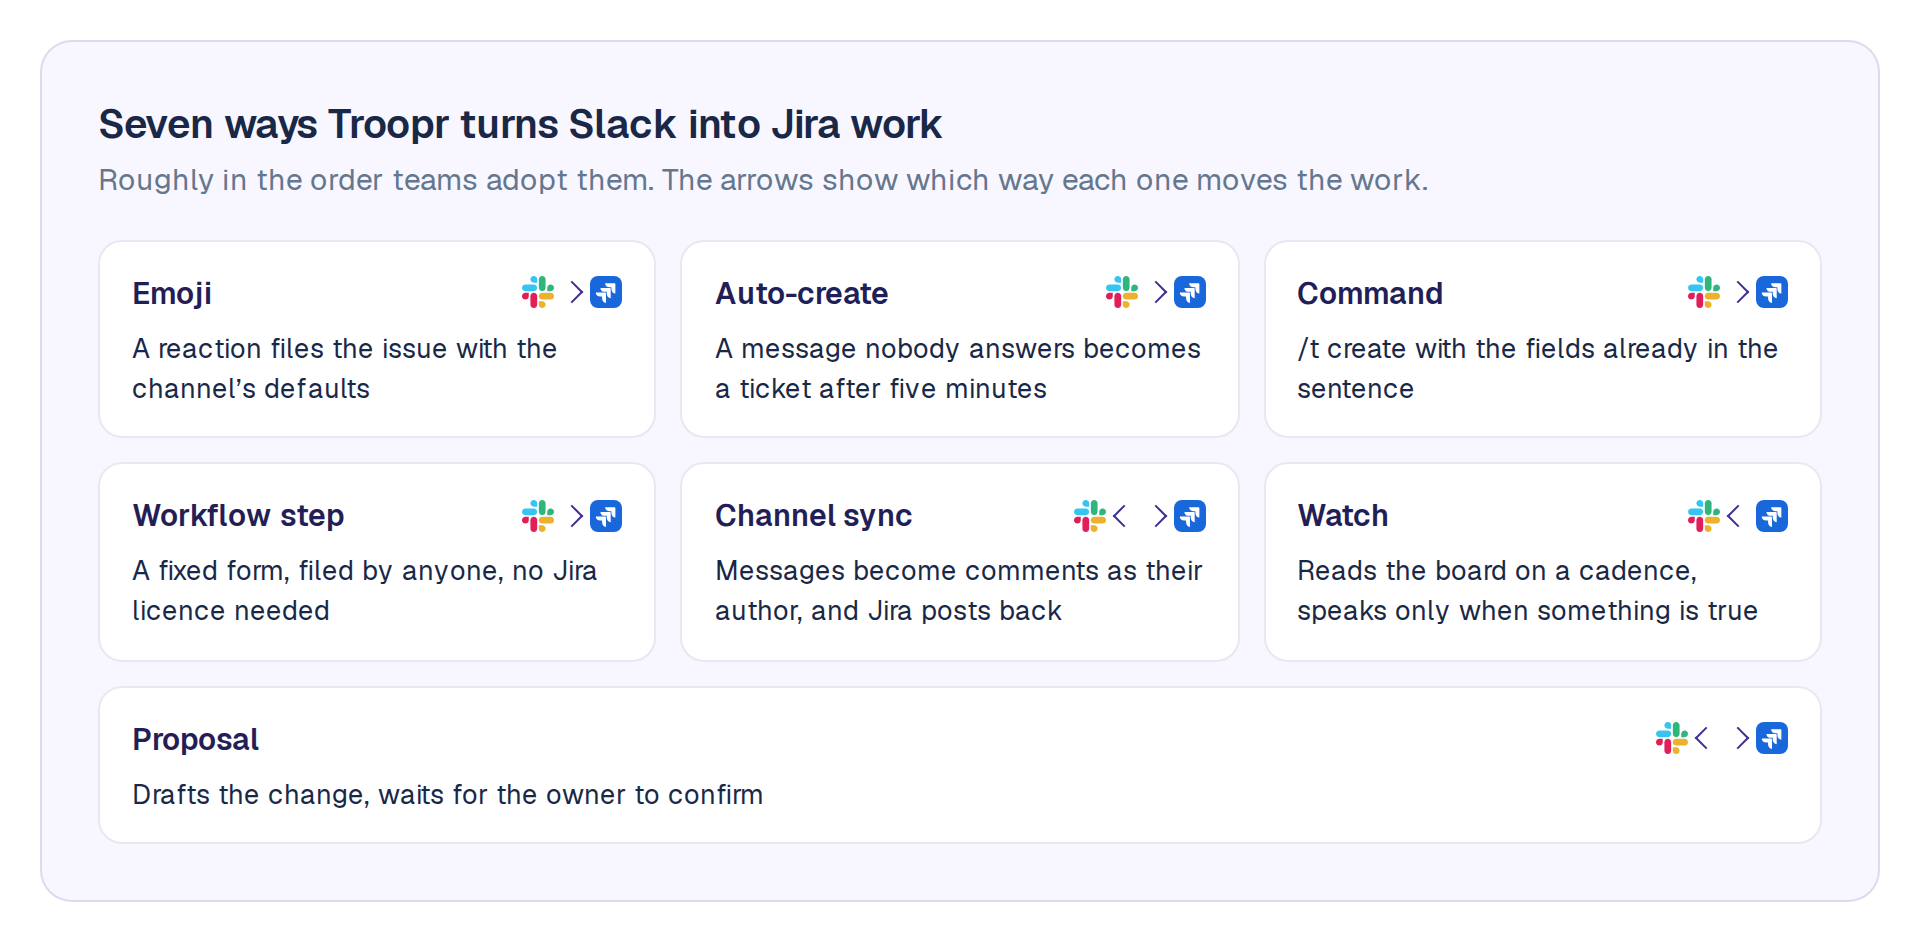
Task: Click the left arrow on Watch card
Action: pyautogui.click(x=1734, y=516)
